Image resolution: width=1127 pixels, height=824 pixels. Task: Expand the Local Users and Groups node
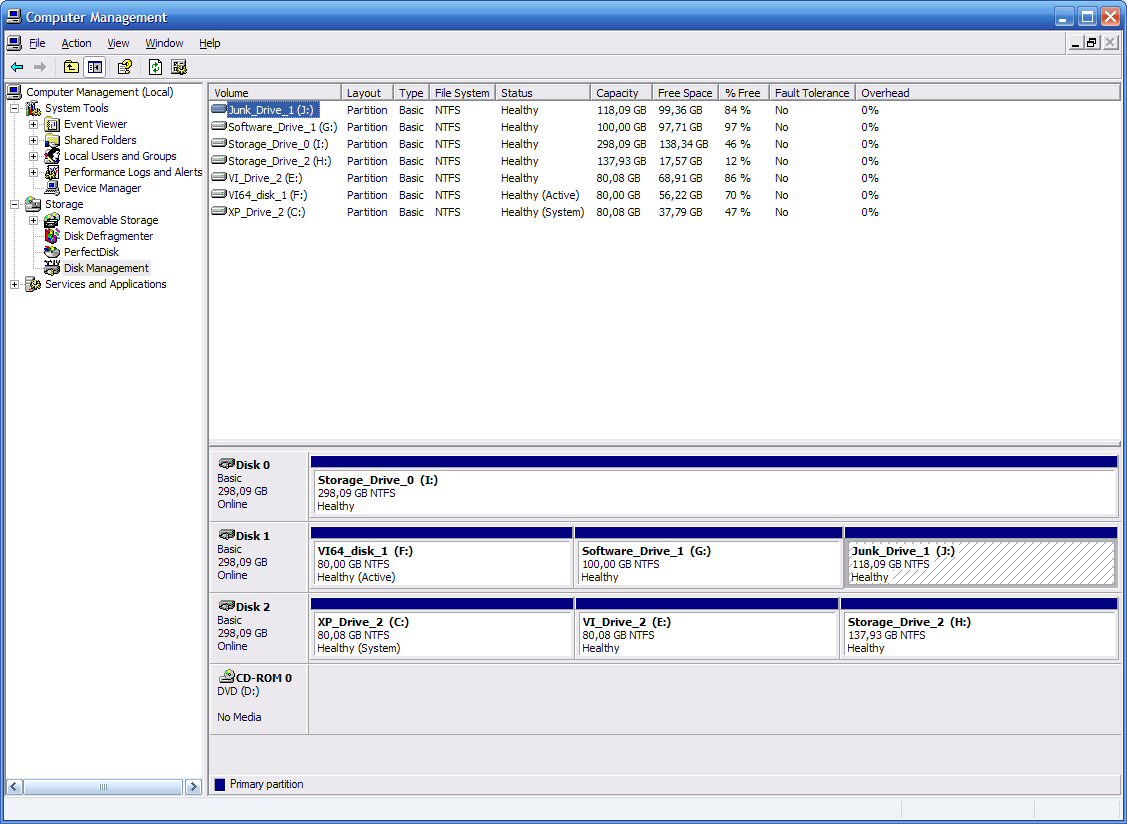[x=34, y=156]
